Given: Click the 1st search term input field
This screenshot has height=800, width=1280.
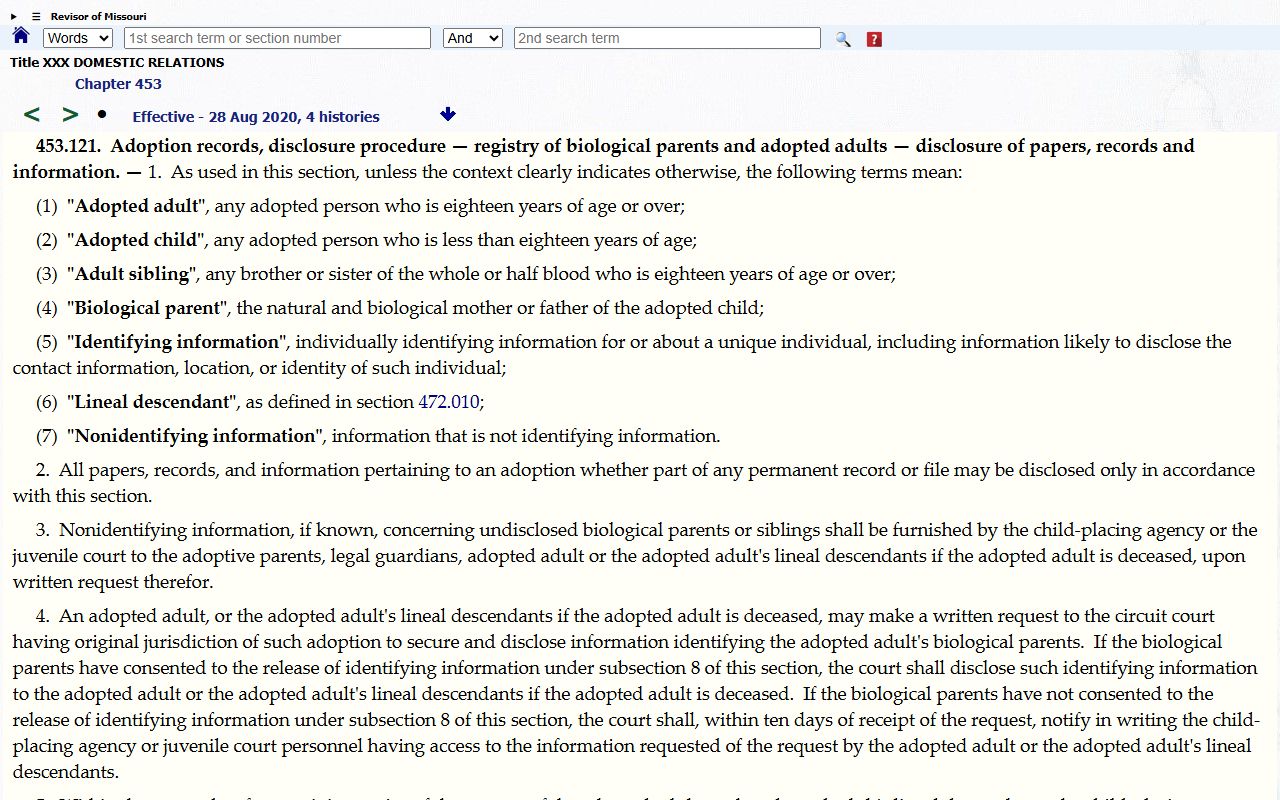Looking at the screenshot, I should click(277, 38).
